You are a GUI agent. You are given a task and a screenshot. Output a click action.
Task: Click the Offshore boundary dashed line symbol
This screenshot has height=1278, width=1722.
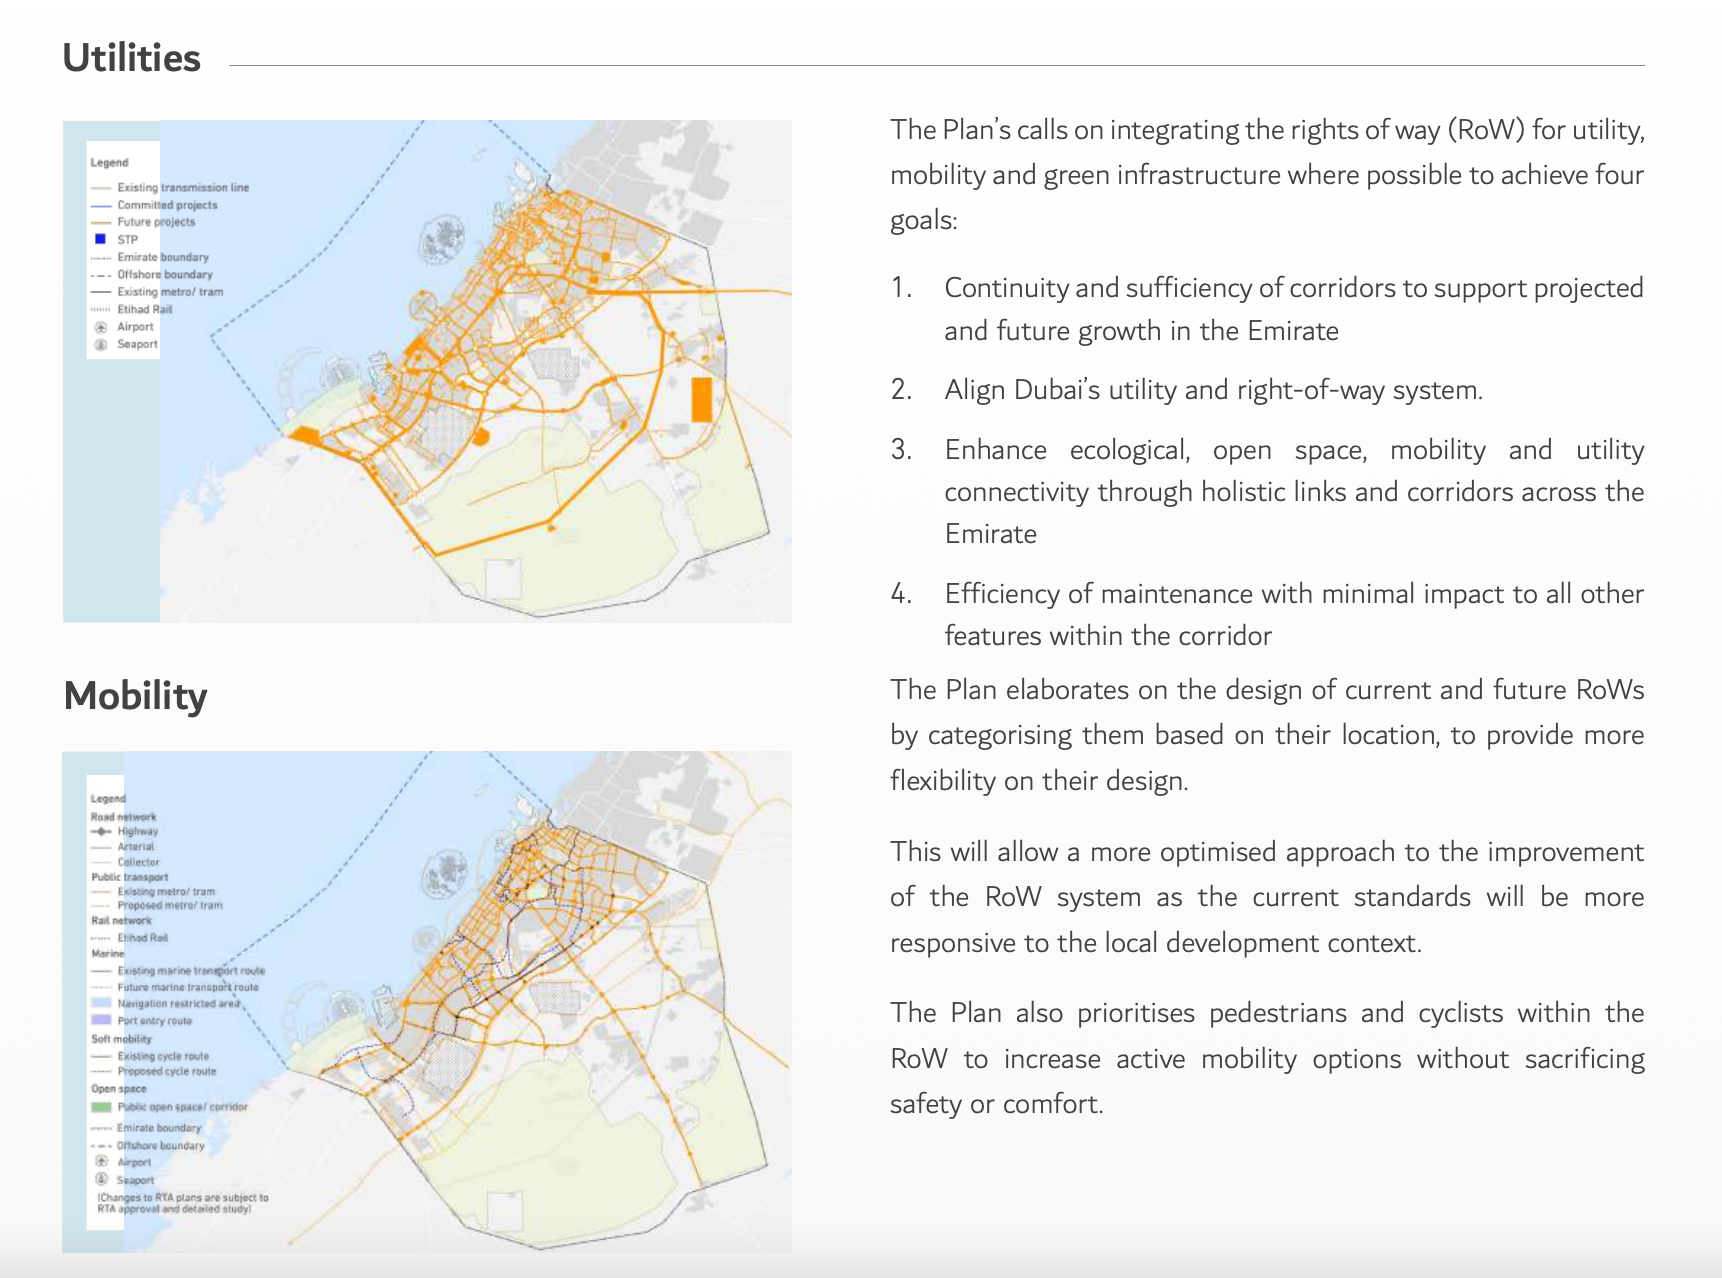click(101, 274)
